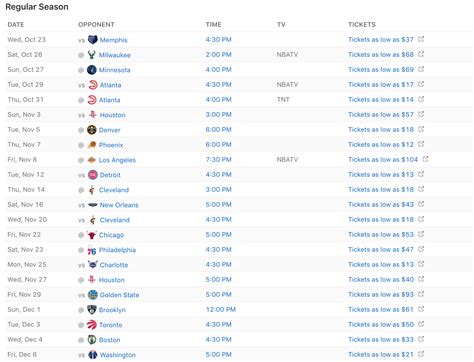This screenshot has width=474, height=362.
Task: Click the Milwaukee Bucks logo icon
Action: pyautogui.click(x=92, y=55)
